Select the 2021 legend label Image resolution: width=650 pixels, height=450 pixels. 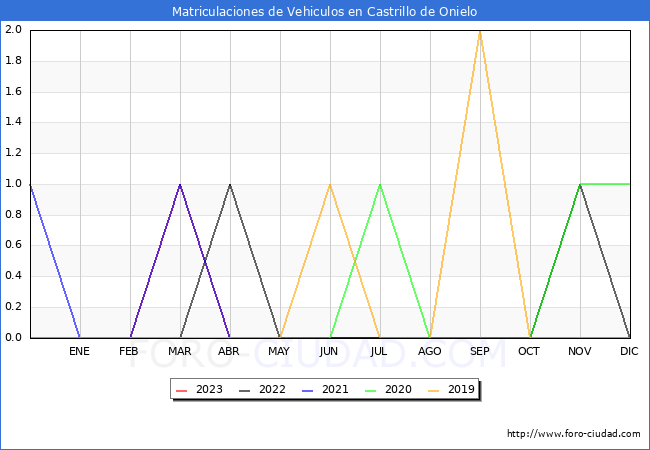click(x=335, y=390)
